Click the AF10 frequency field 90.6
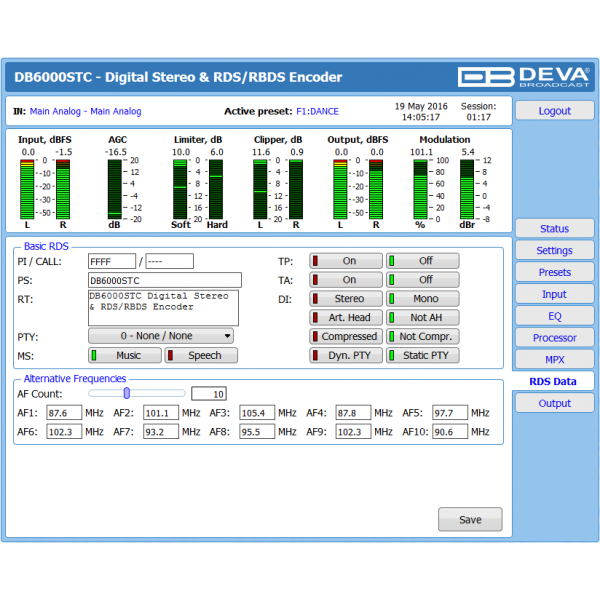The width and height of the screenshot is (600, 600). click(x=450, y=432)
